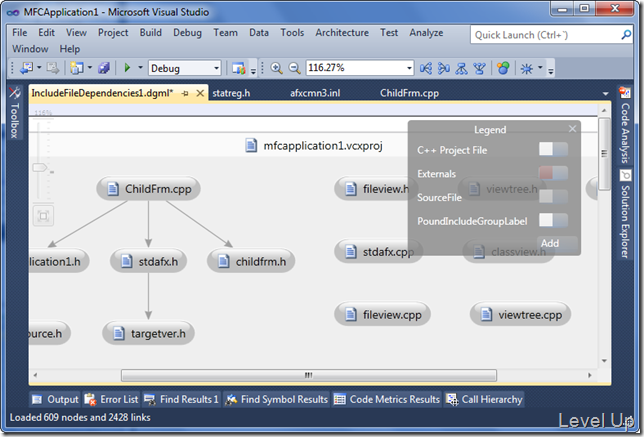Click the solution window icon next to Debug
The height and width of the screenshot is (437, 644).
pos(238,68)
